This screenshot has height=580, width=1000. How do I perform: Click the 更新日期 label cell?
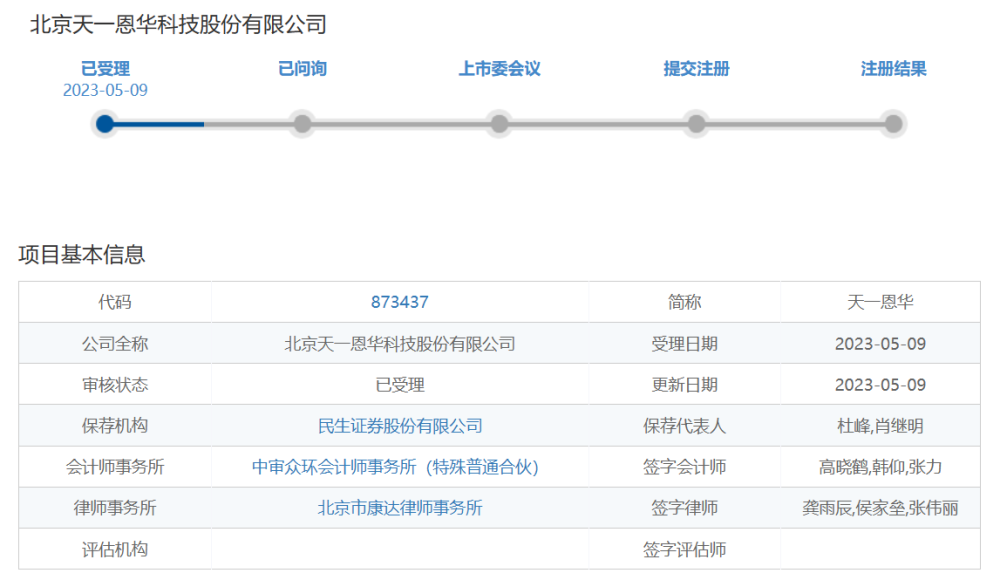684,385
